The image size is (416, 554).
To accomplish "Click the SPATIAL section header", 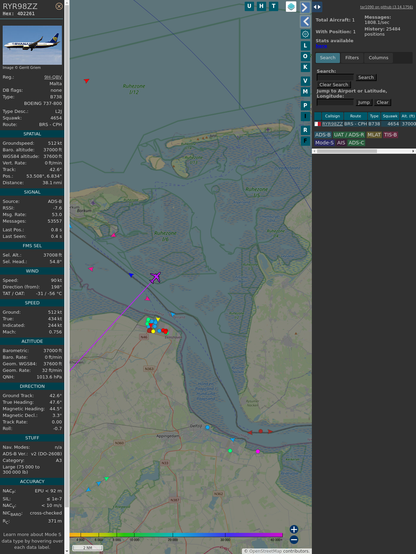I will [32, 134].
